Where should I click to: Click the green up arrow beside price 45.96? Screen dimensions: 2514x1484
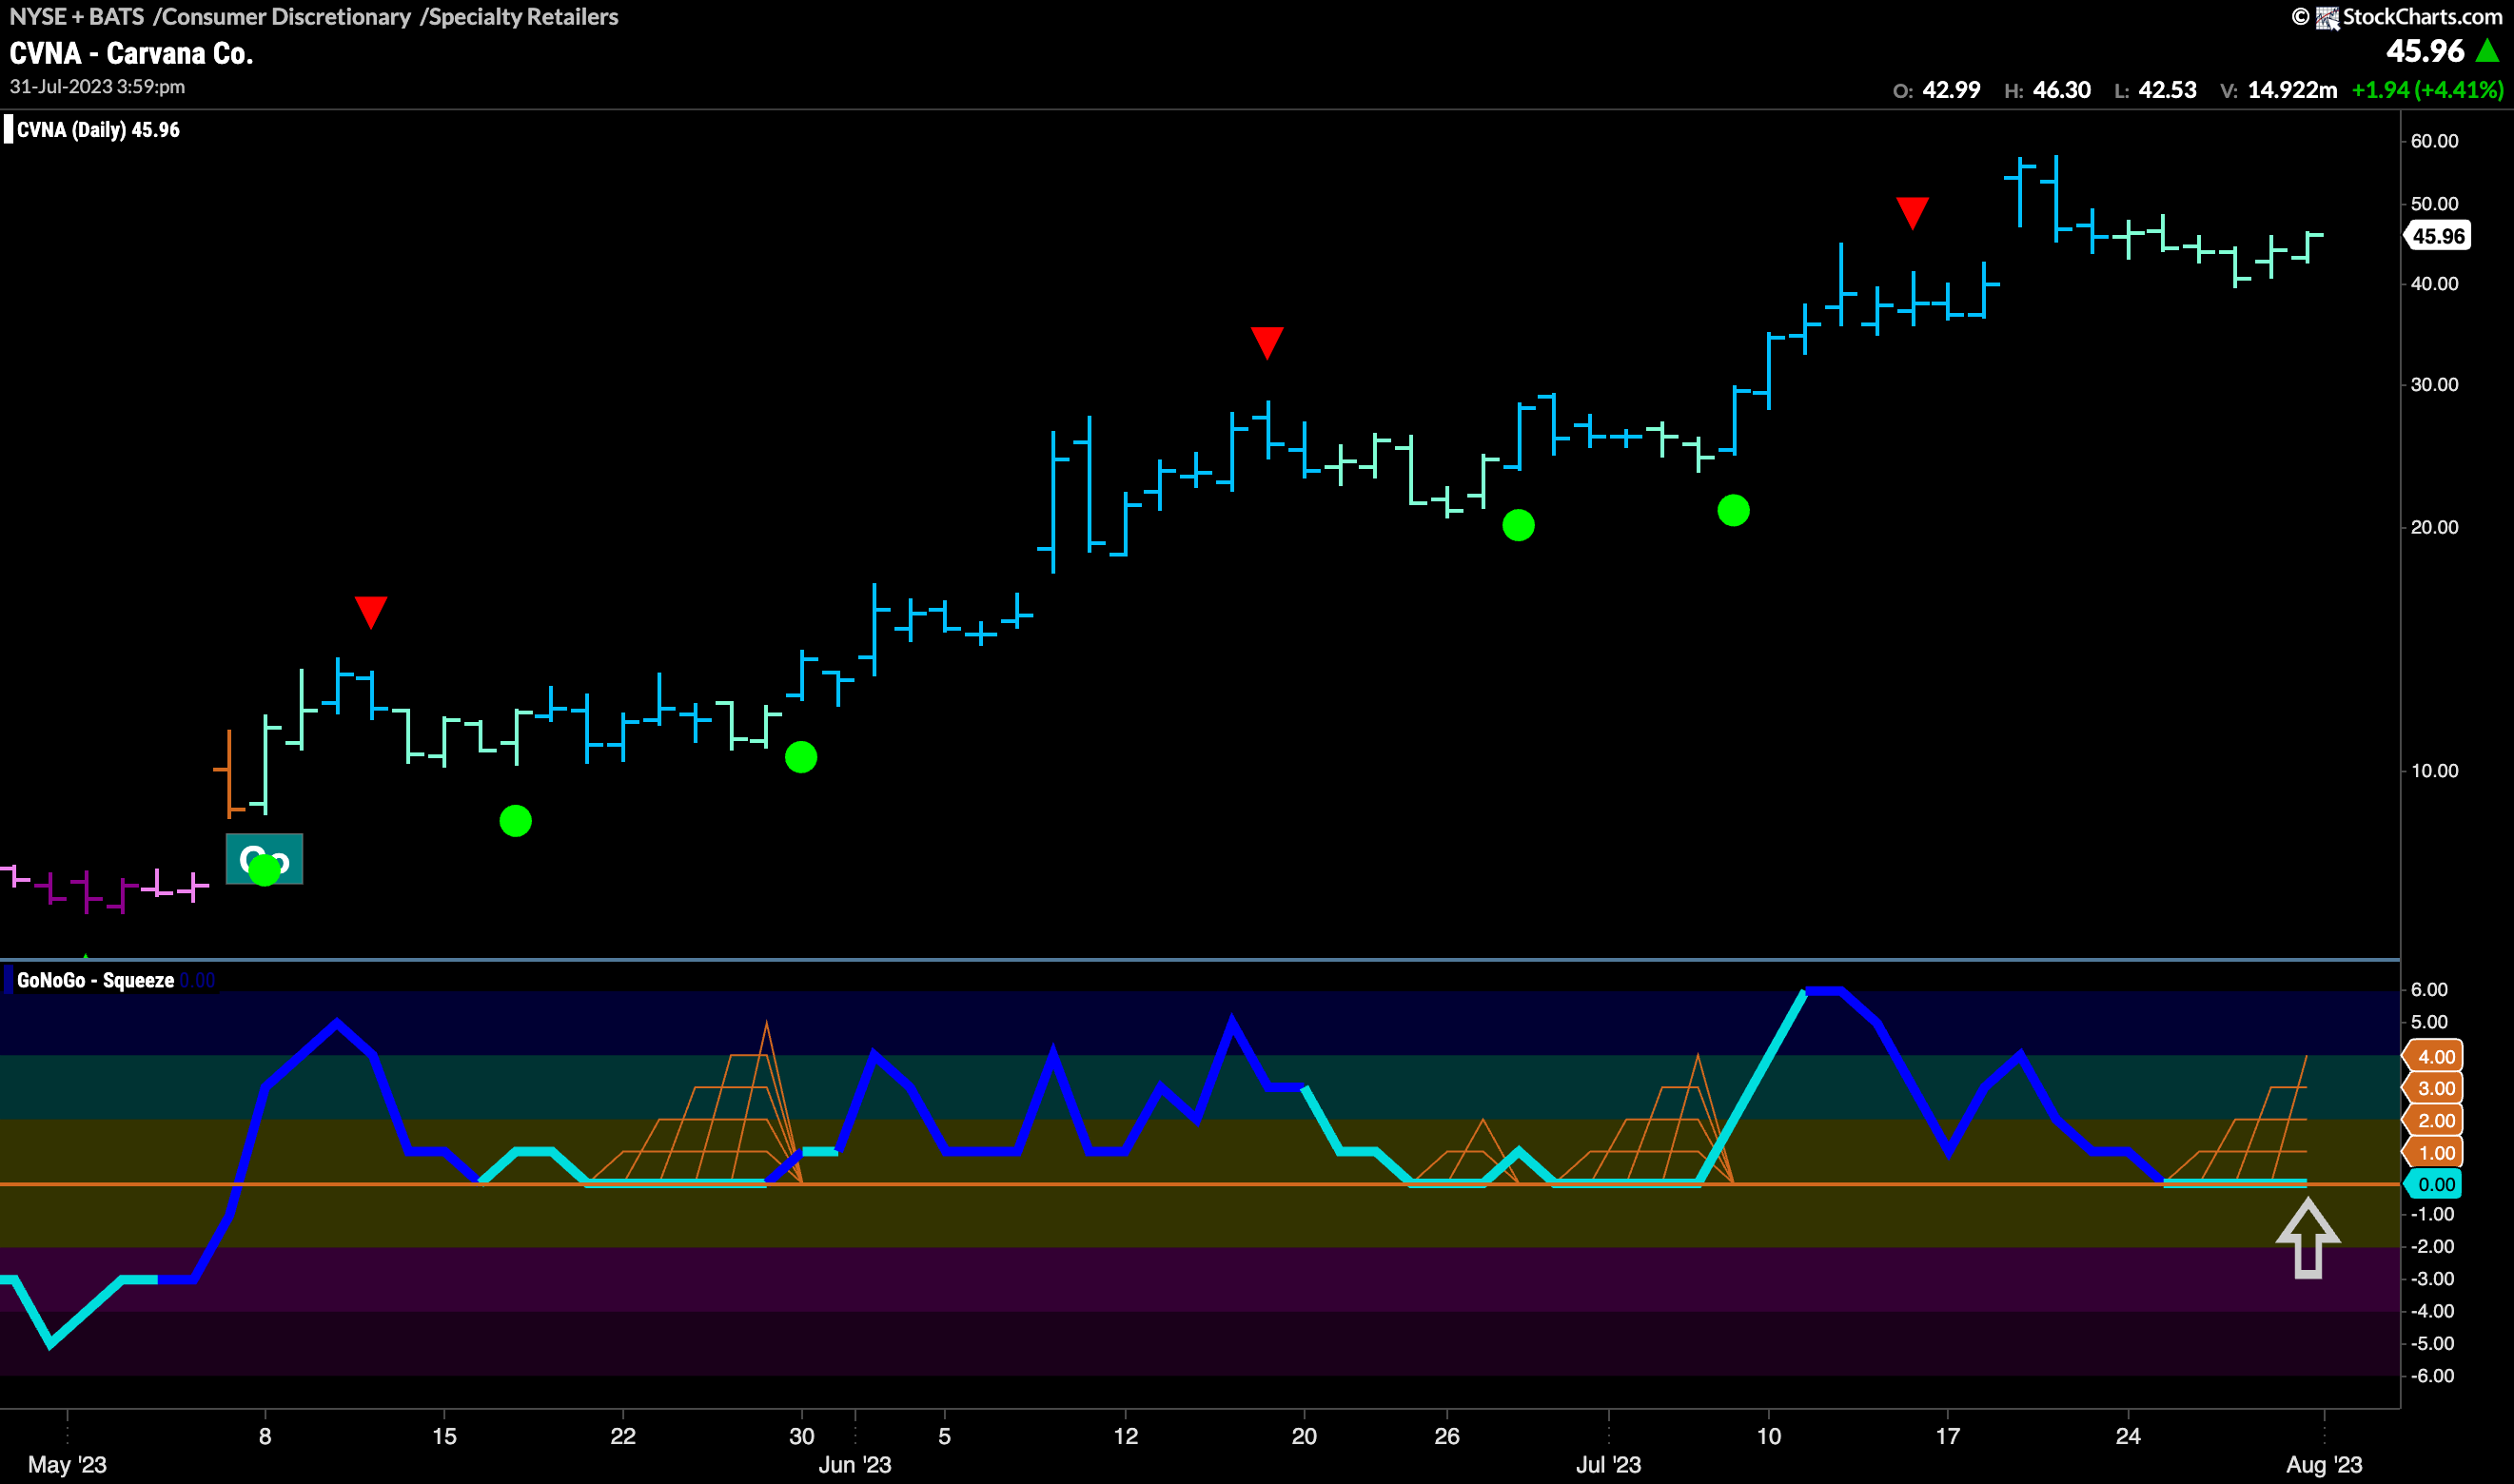click(2487, 50)
